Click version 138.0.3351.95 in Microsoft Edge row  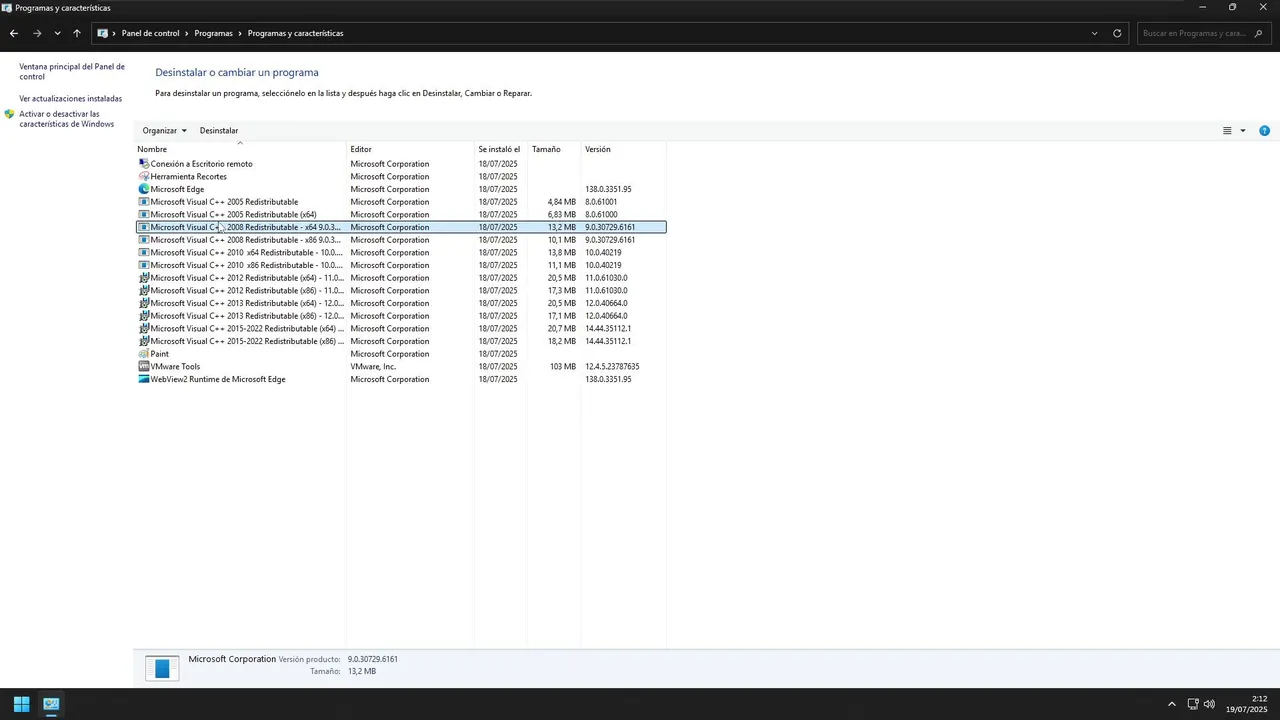pos(608,189)
